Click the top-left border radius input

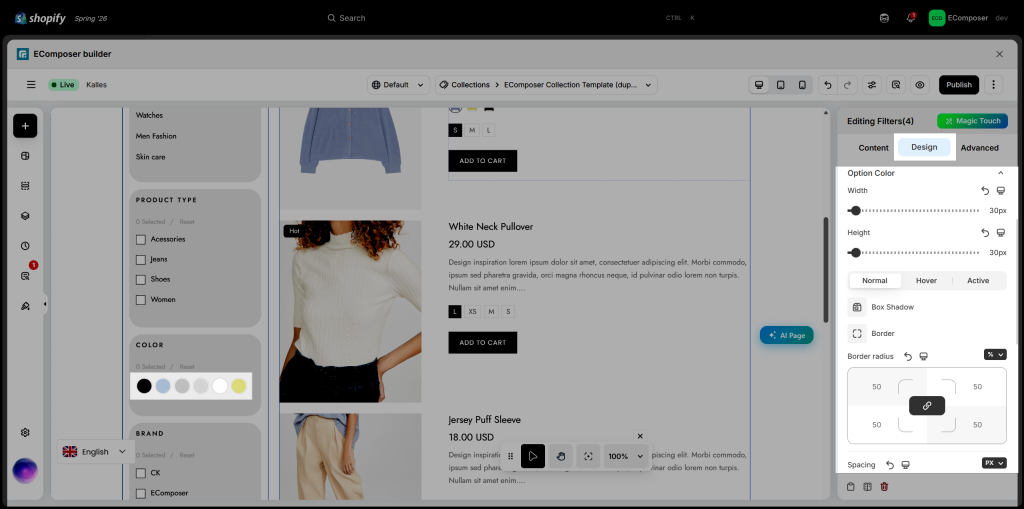(x=876, y=387)
